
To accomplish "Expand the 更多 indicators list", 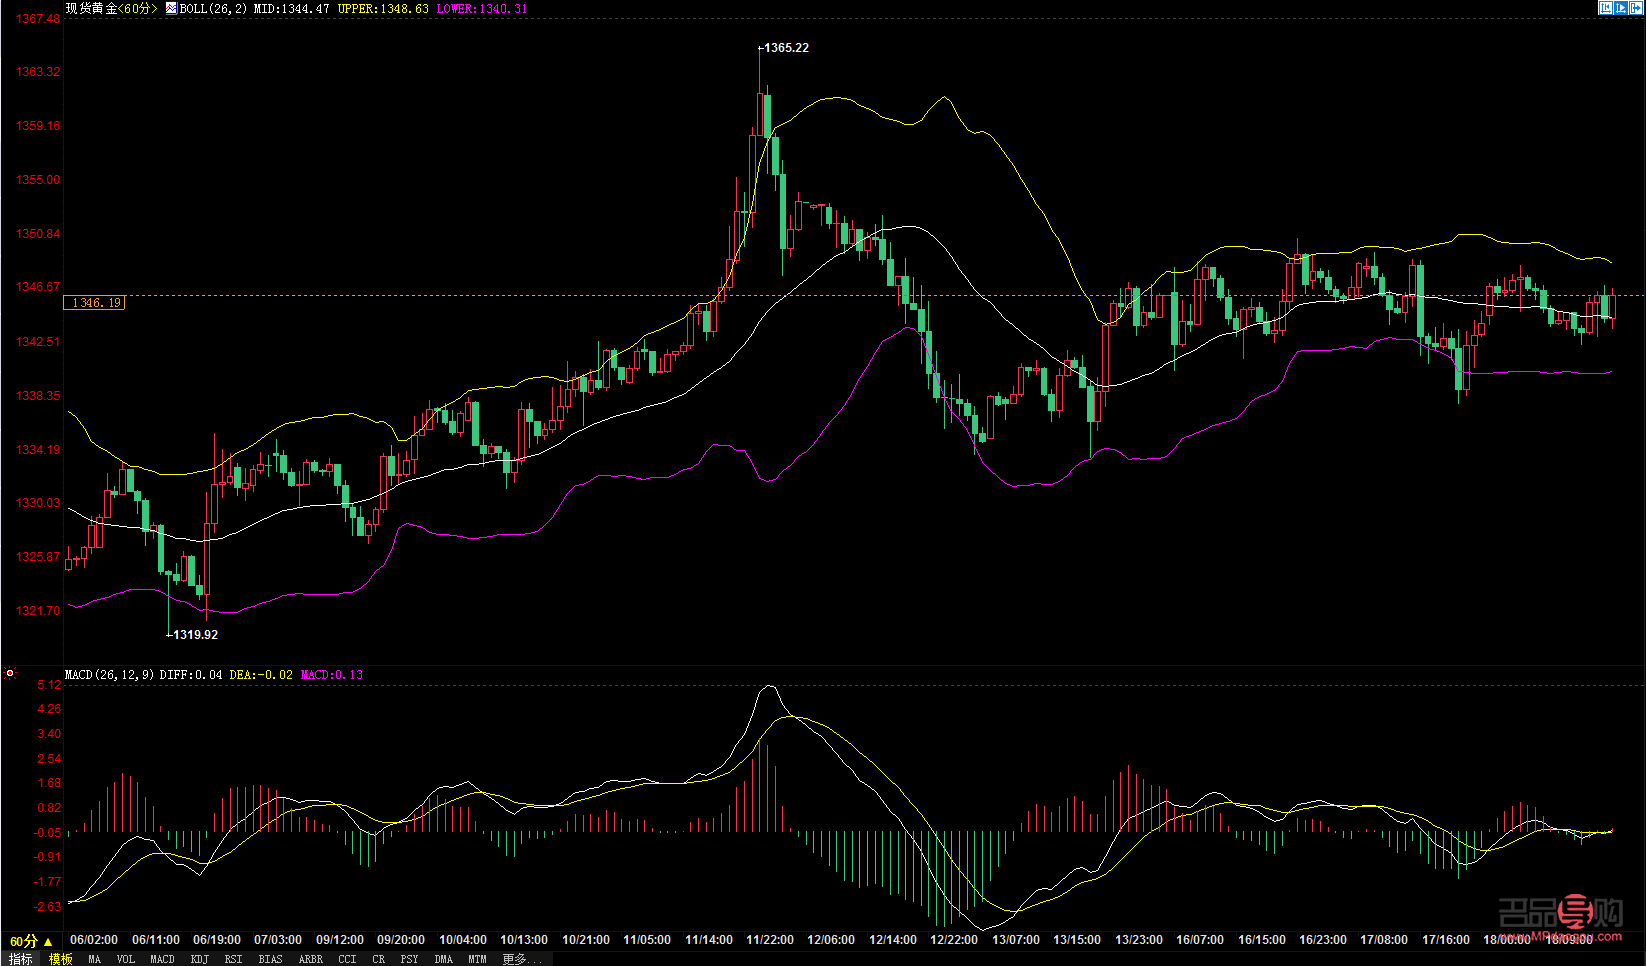I will (520, 959).
